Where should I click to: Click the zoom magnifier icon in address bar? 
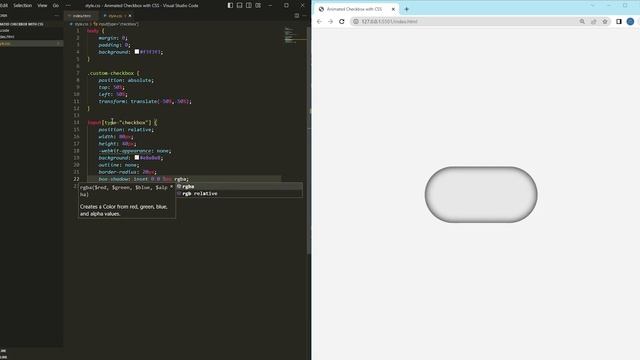click(582, 22)
